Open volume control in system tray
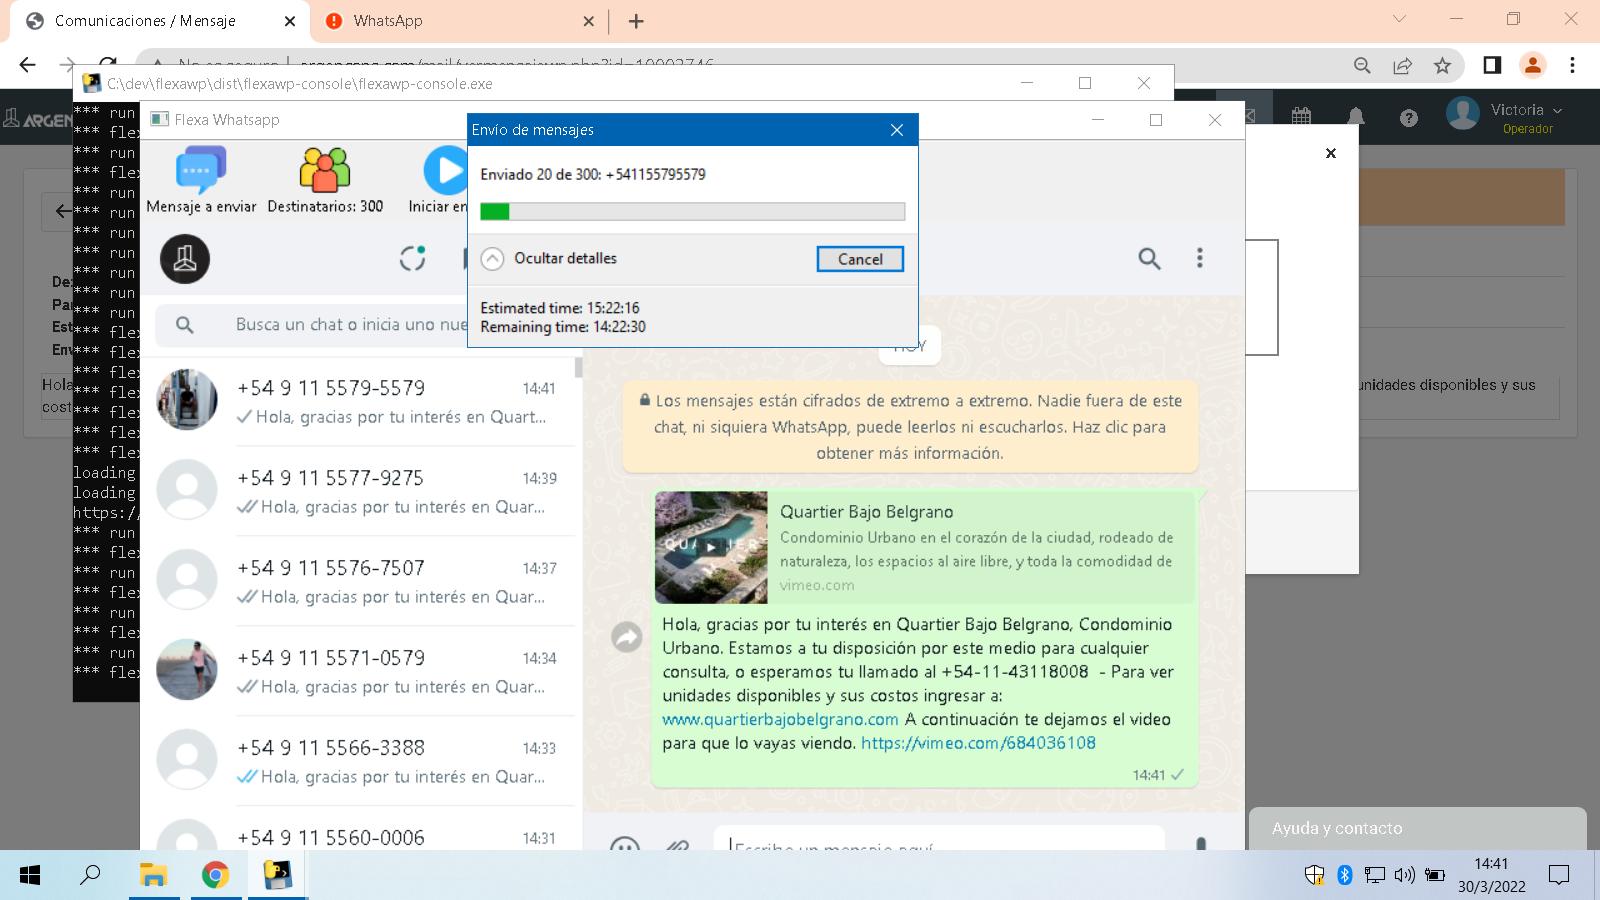This screenshot has height=900, width=1600. (x=1405, y=876)
